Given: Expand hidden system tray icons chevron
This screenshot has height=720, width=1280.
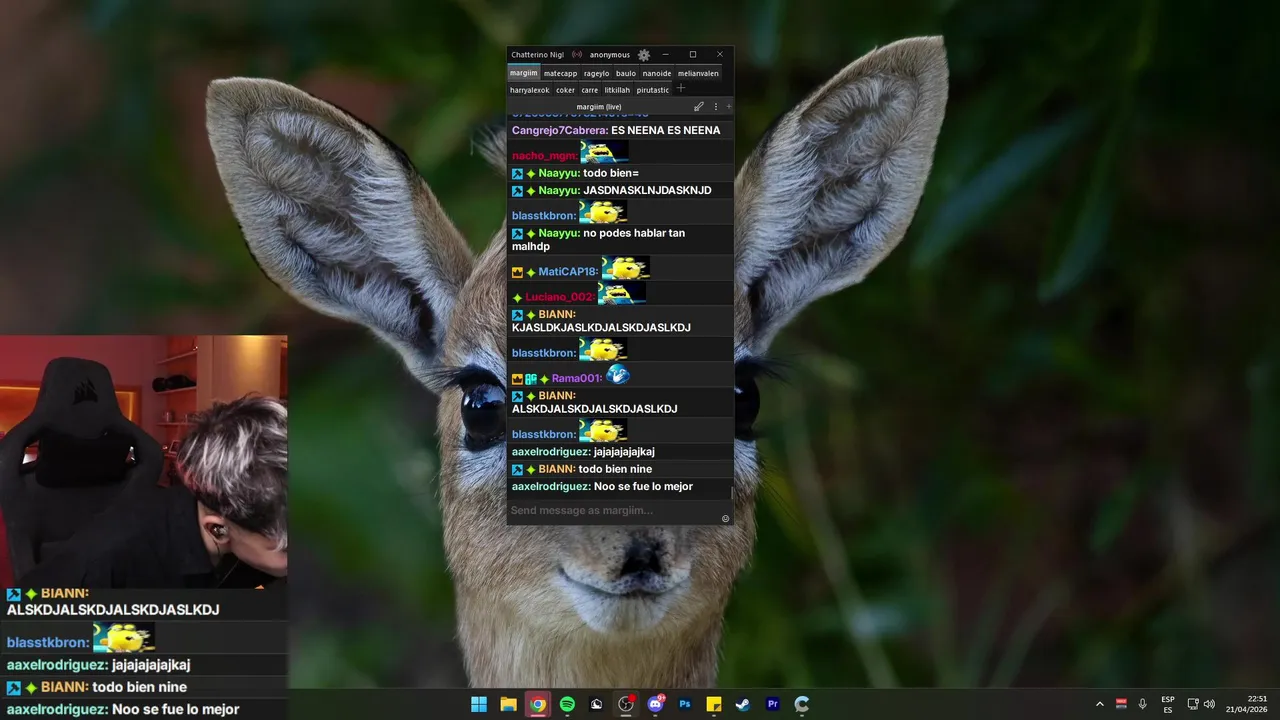Looking at the screenshot, I should 1100,704.
